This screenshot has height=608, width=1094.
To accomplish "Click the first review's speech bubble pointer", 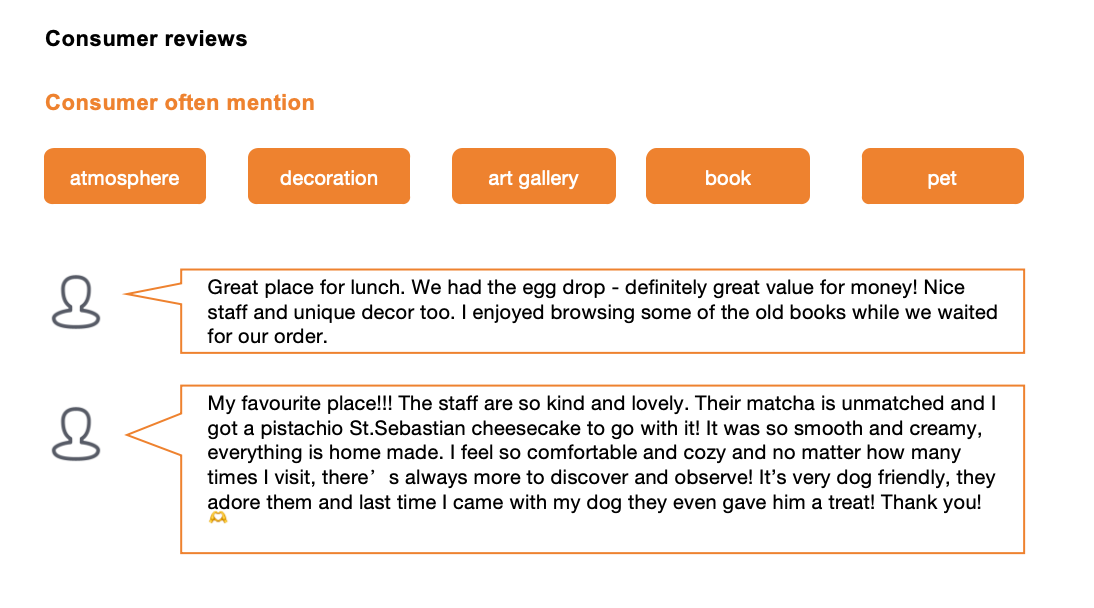I will (x=153, y=294).
